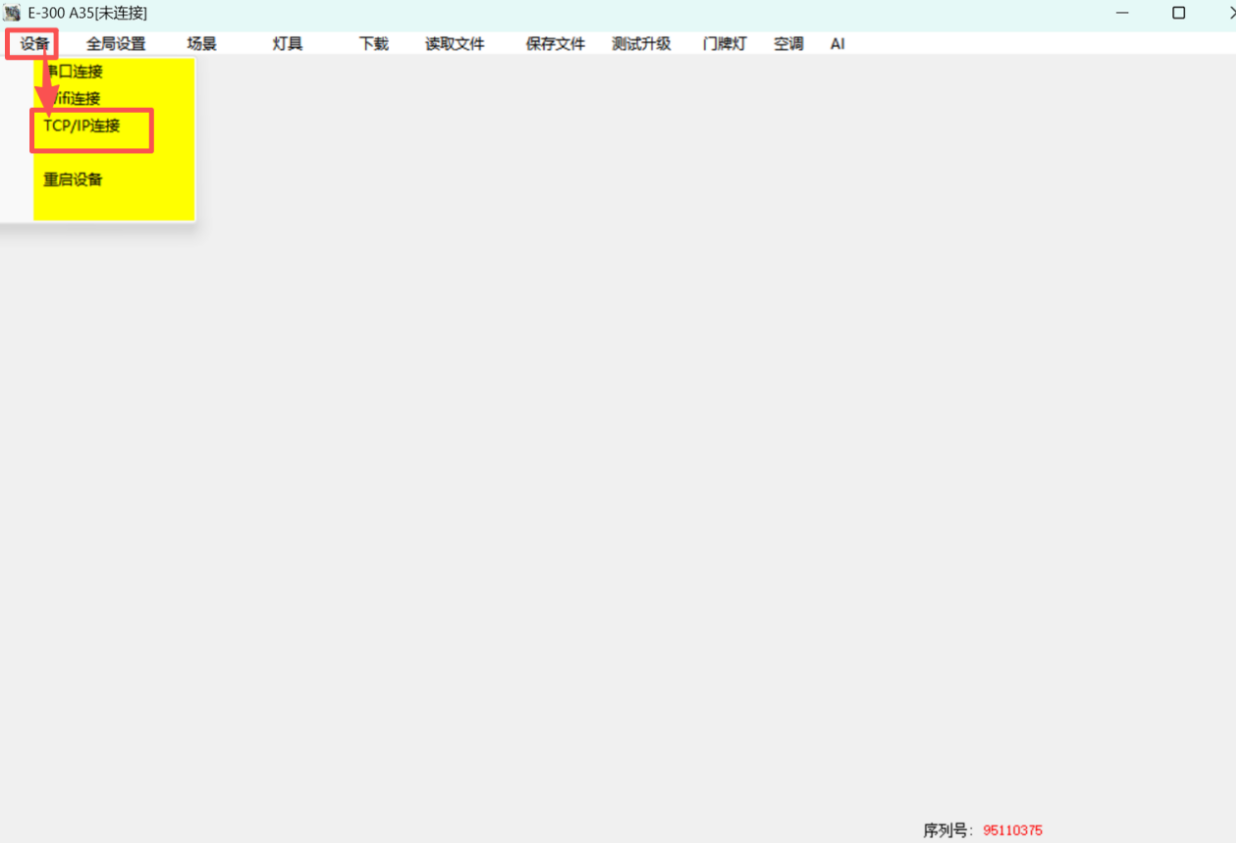Open the 全局设置 menu
This screenshot has width=1236, height=843.
pyautogui.click(x=116, y=44)
